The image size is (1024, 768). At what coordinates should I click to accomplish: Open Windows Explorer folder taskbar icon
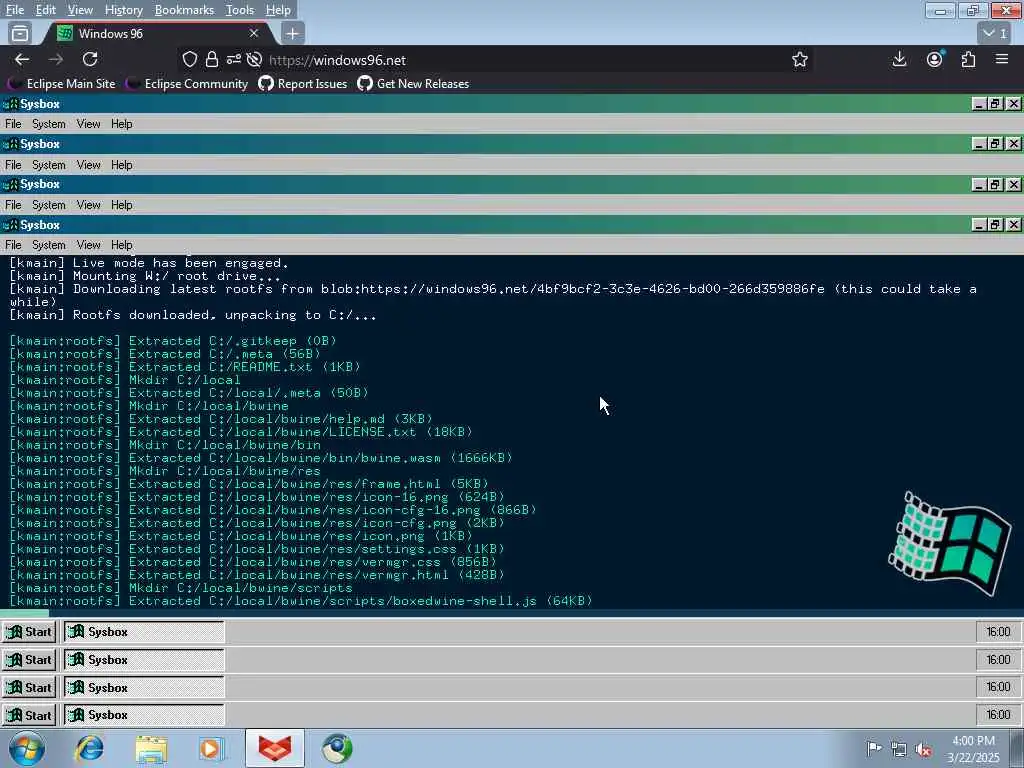pos(152,748)
